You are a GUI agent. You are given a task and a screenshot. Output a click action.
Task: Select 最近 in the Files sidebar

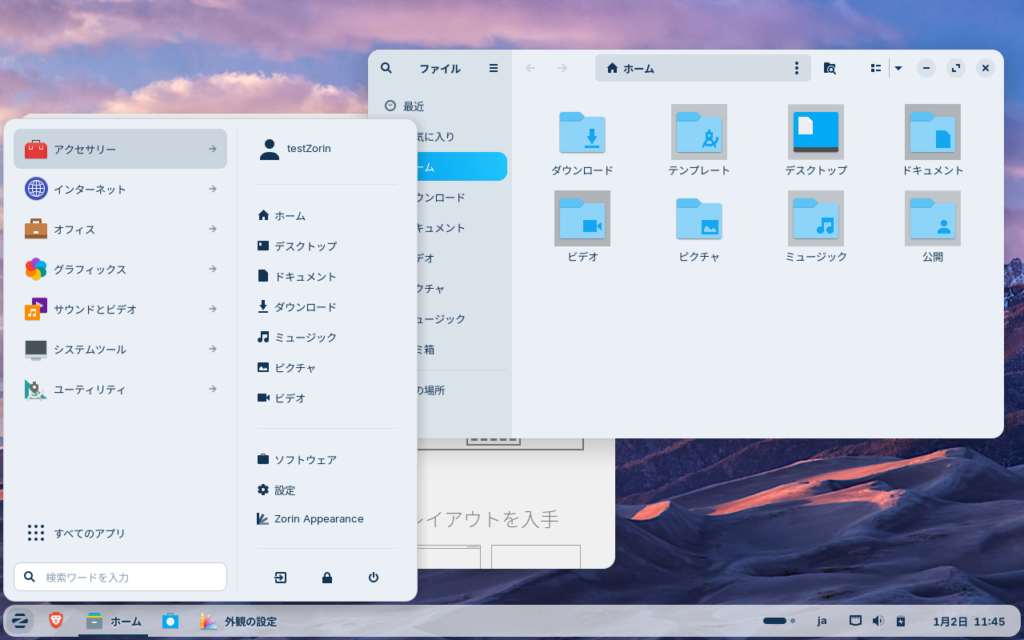tap(414, 106)
